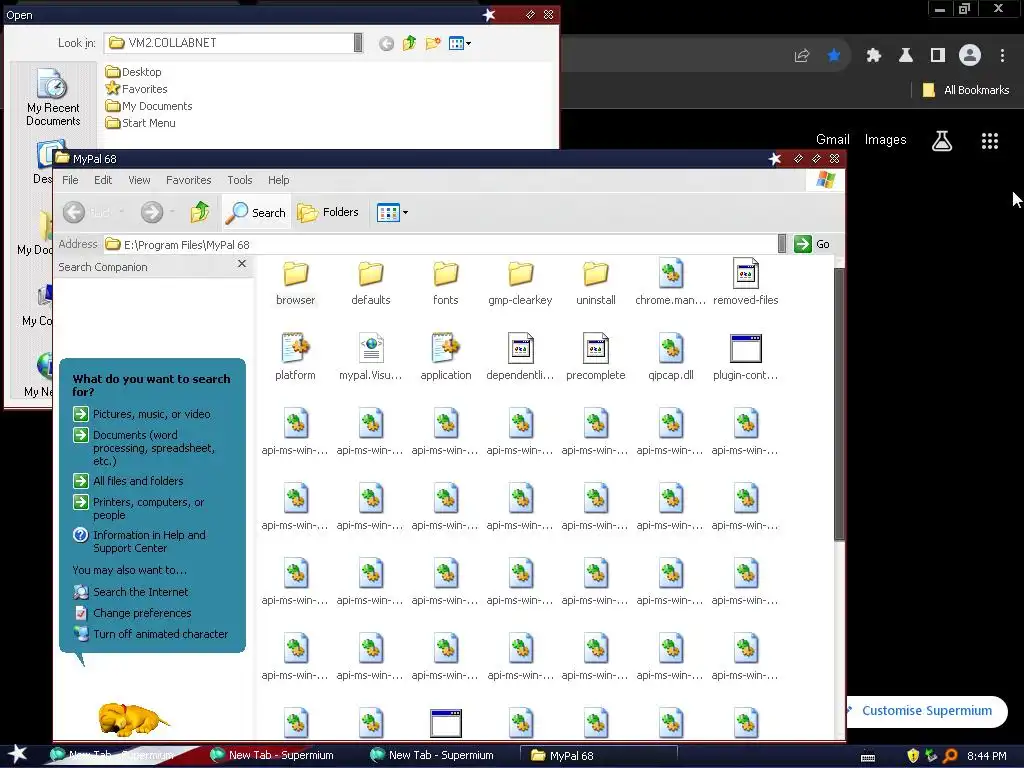Click Turn off animated character
1024x768 pixels.
tap(151, 634)
